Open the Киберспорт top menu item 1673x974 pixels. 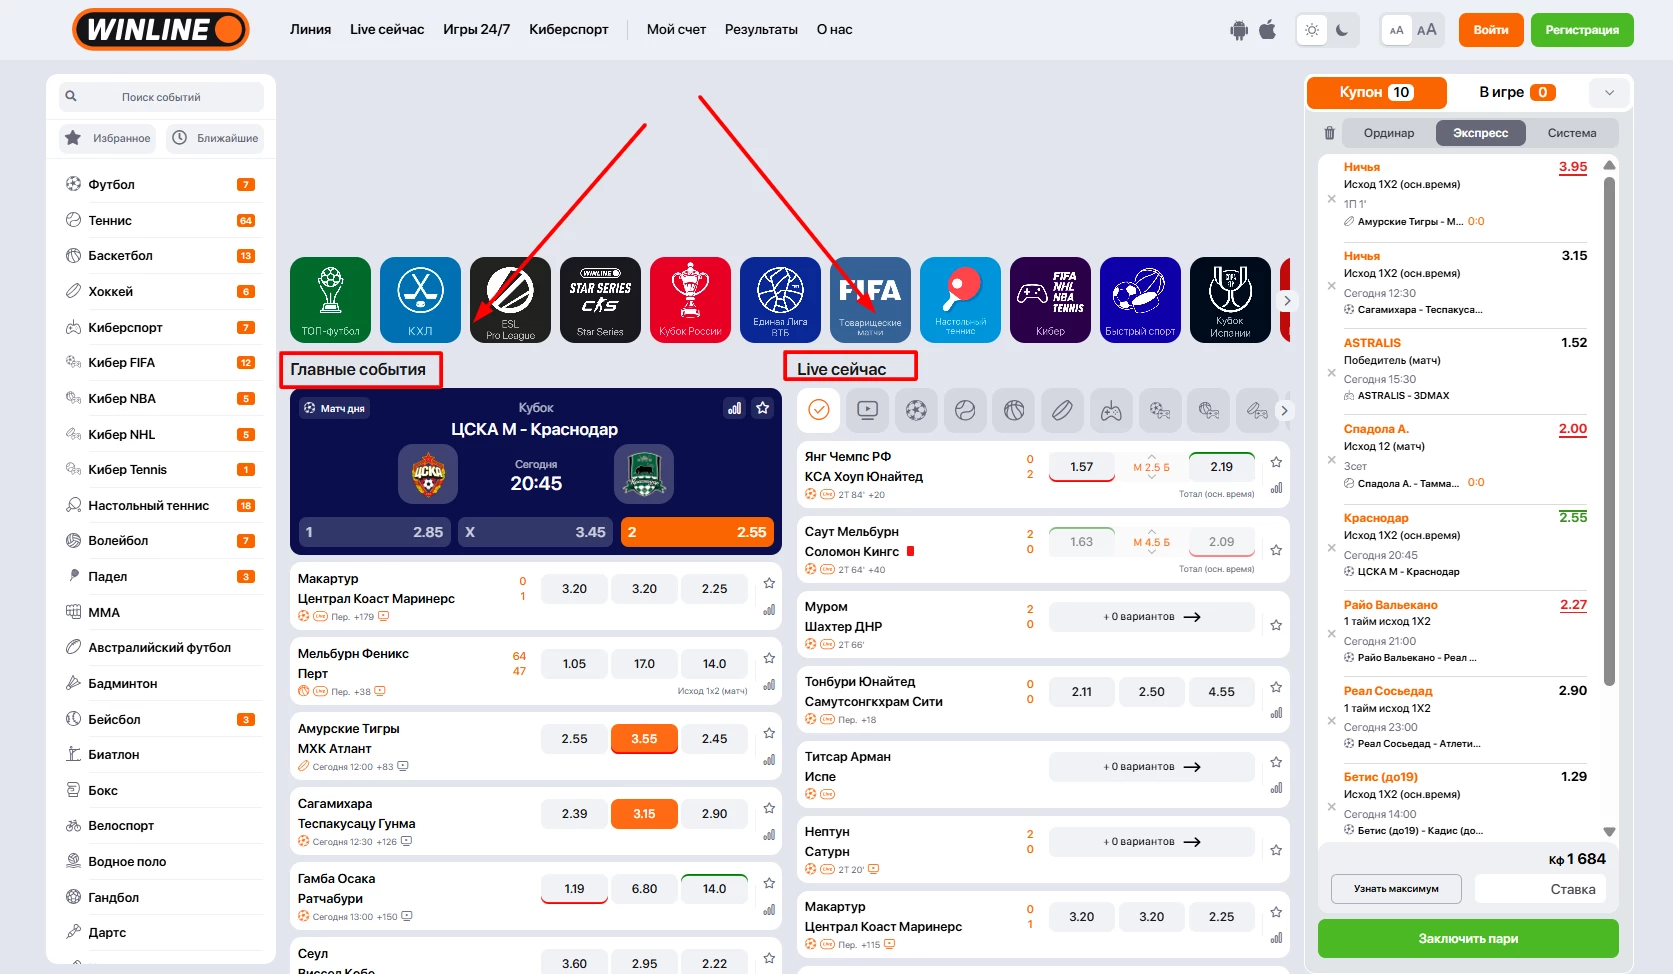[569, 30]
